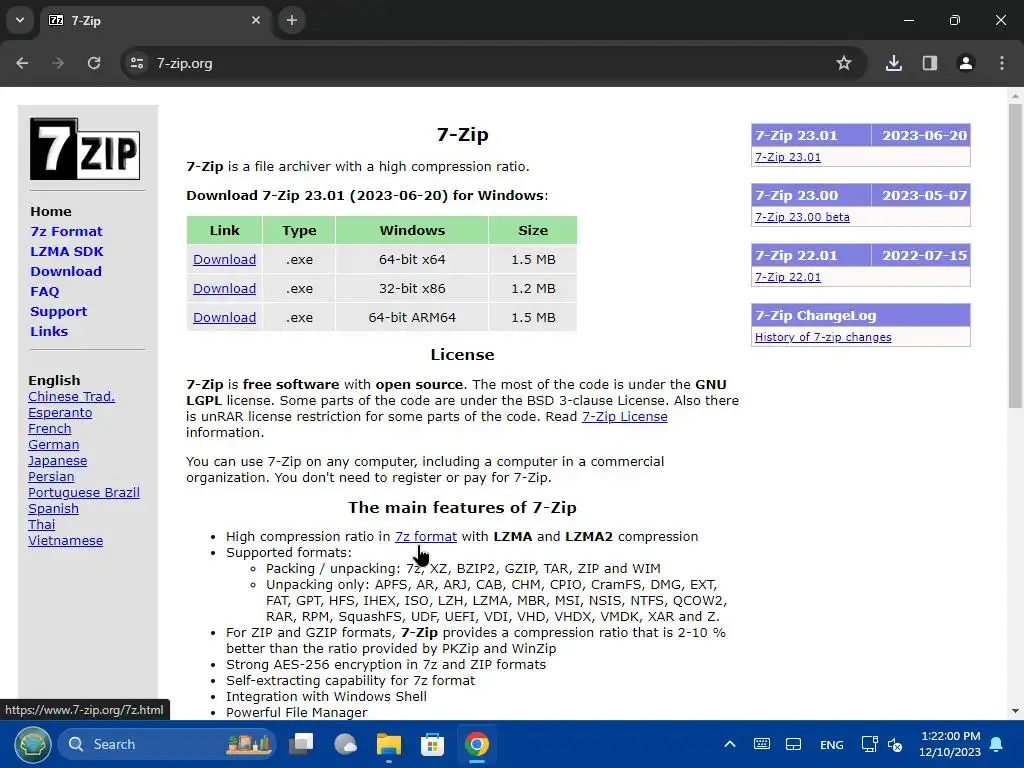Select the 7-Zip browser tab
1024x768 pixels.
pos(154,21)
